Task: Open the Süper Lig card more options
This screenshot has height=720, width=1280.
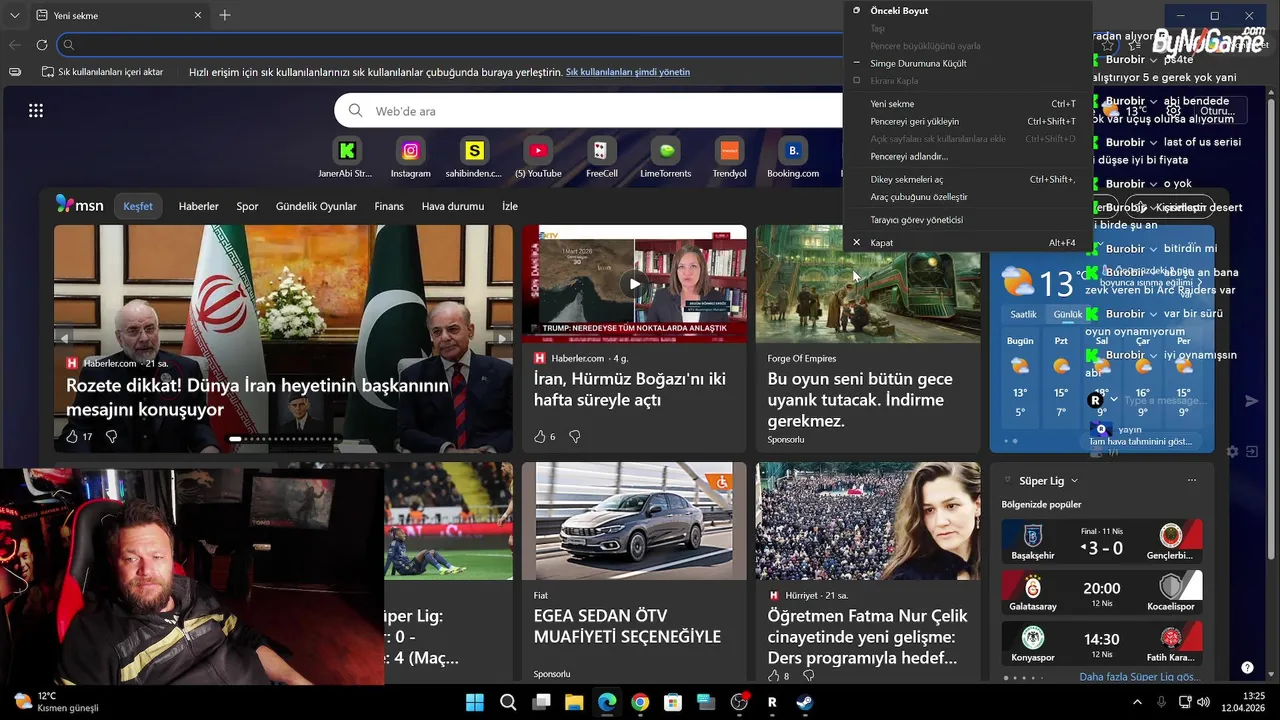Action: (x=1191, y=481)
